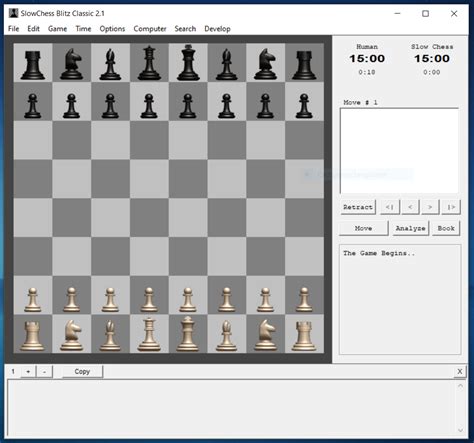
Task: Select the white pawn on g2
Action: point(265,300)
